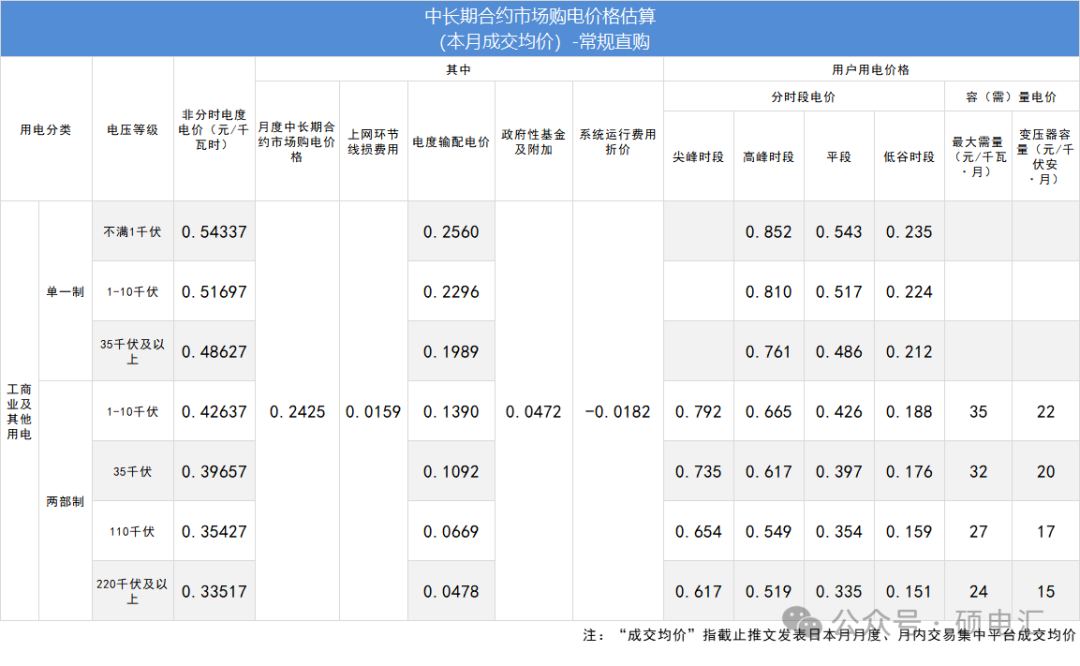Click the WeChat logo in the watermark

pos(804,619)
